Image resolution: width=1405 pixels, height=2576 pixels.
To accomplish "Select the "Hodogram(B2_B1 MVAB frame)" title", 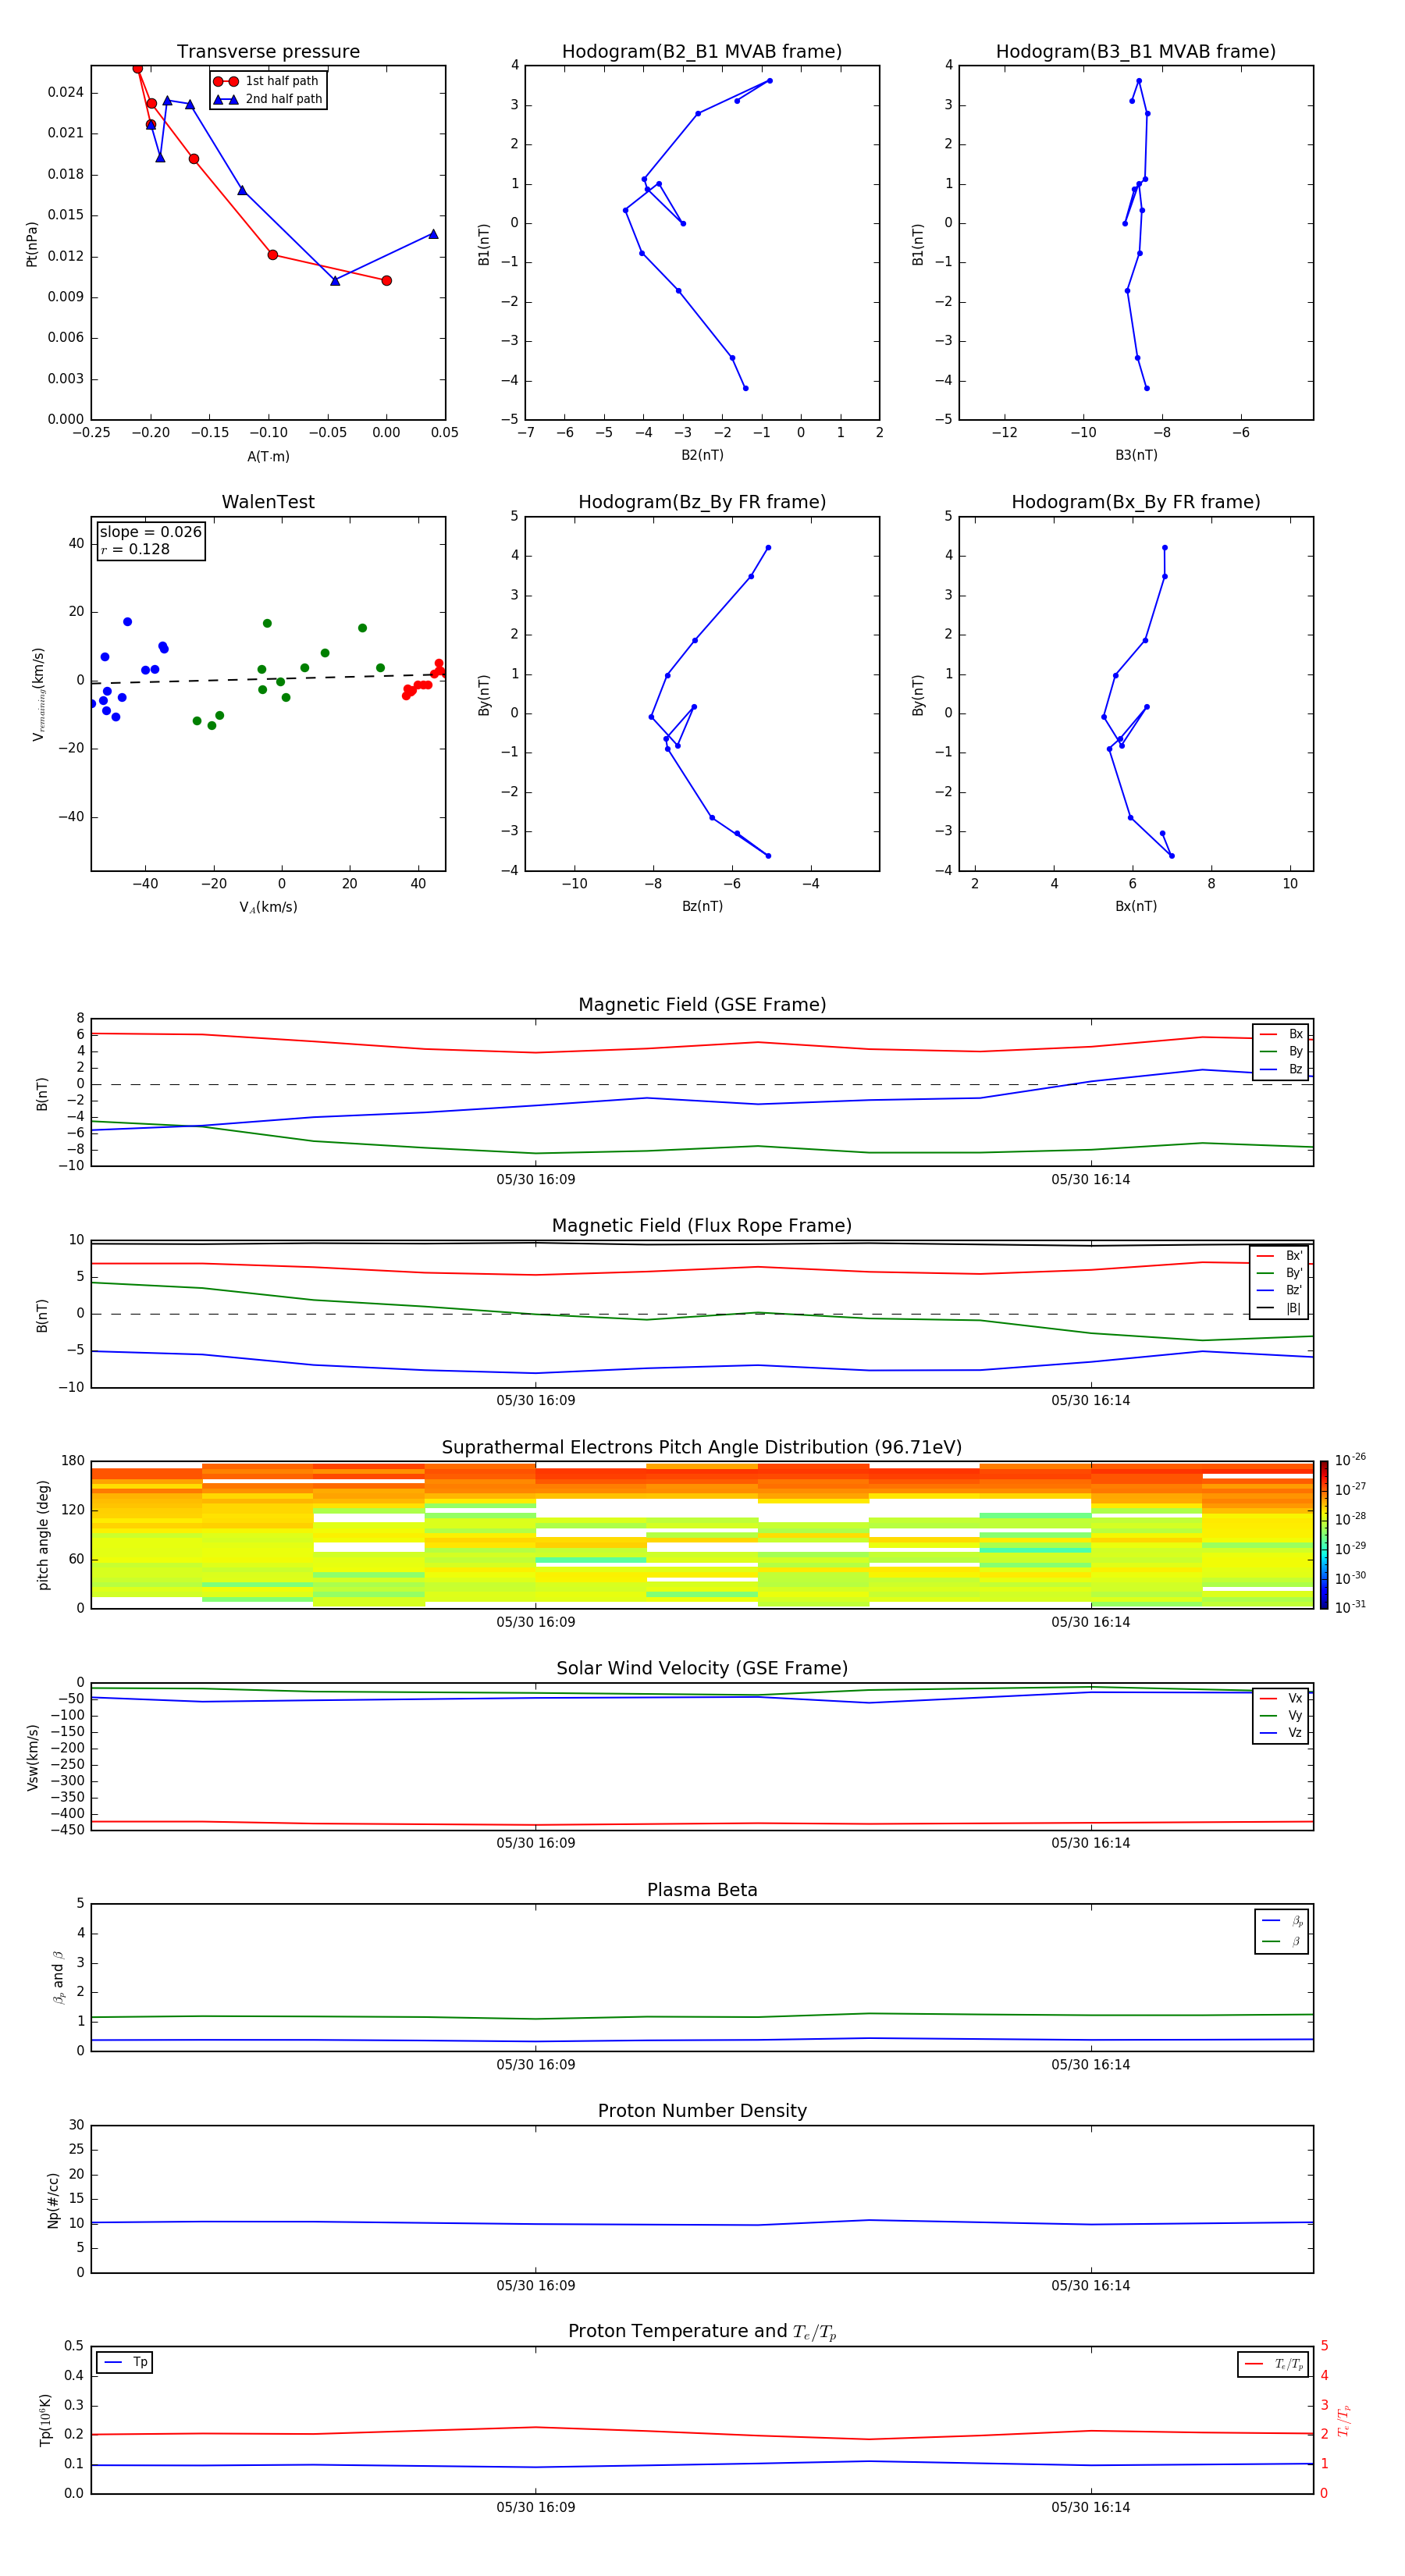I will [702, 52].
